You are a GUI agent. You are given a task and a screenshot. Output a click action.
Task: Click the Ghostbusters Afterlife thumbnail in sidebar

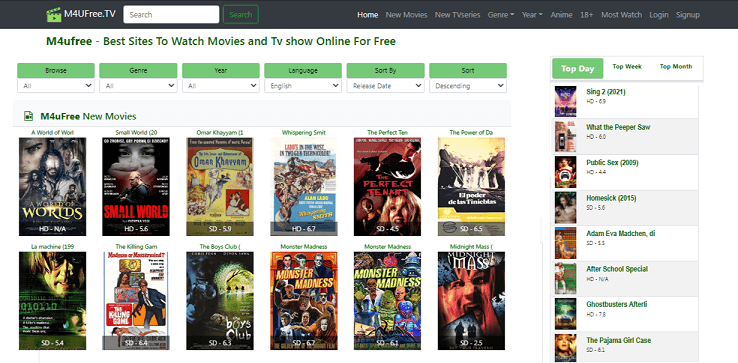[565, 314]
